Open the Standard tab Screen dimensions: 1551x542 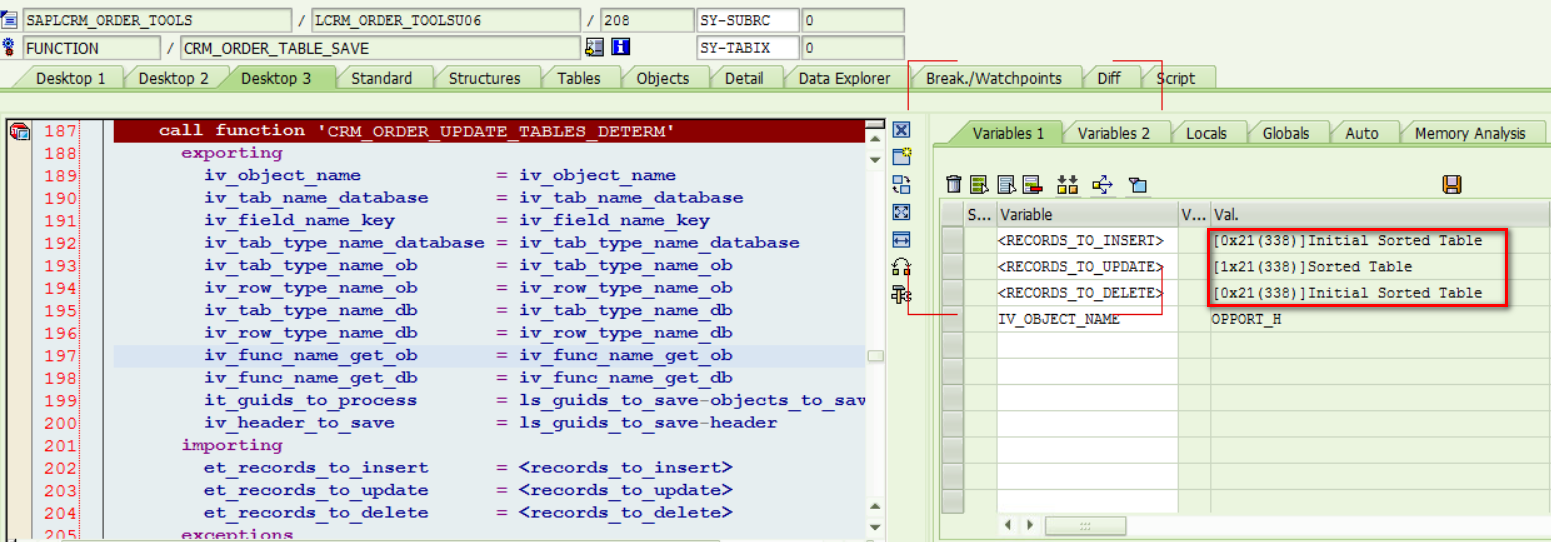click(x=381, y=78)
